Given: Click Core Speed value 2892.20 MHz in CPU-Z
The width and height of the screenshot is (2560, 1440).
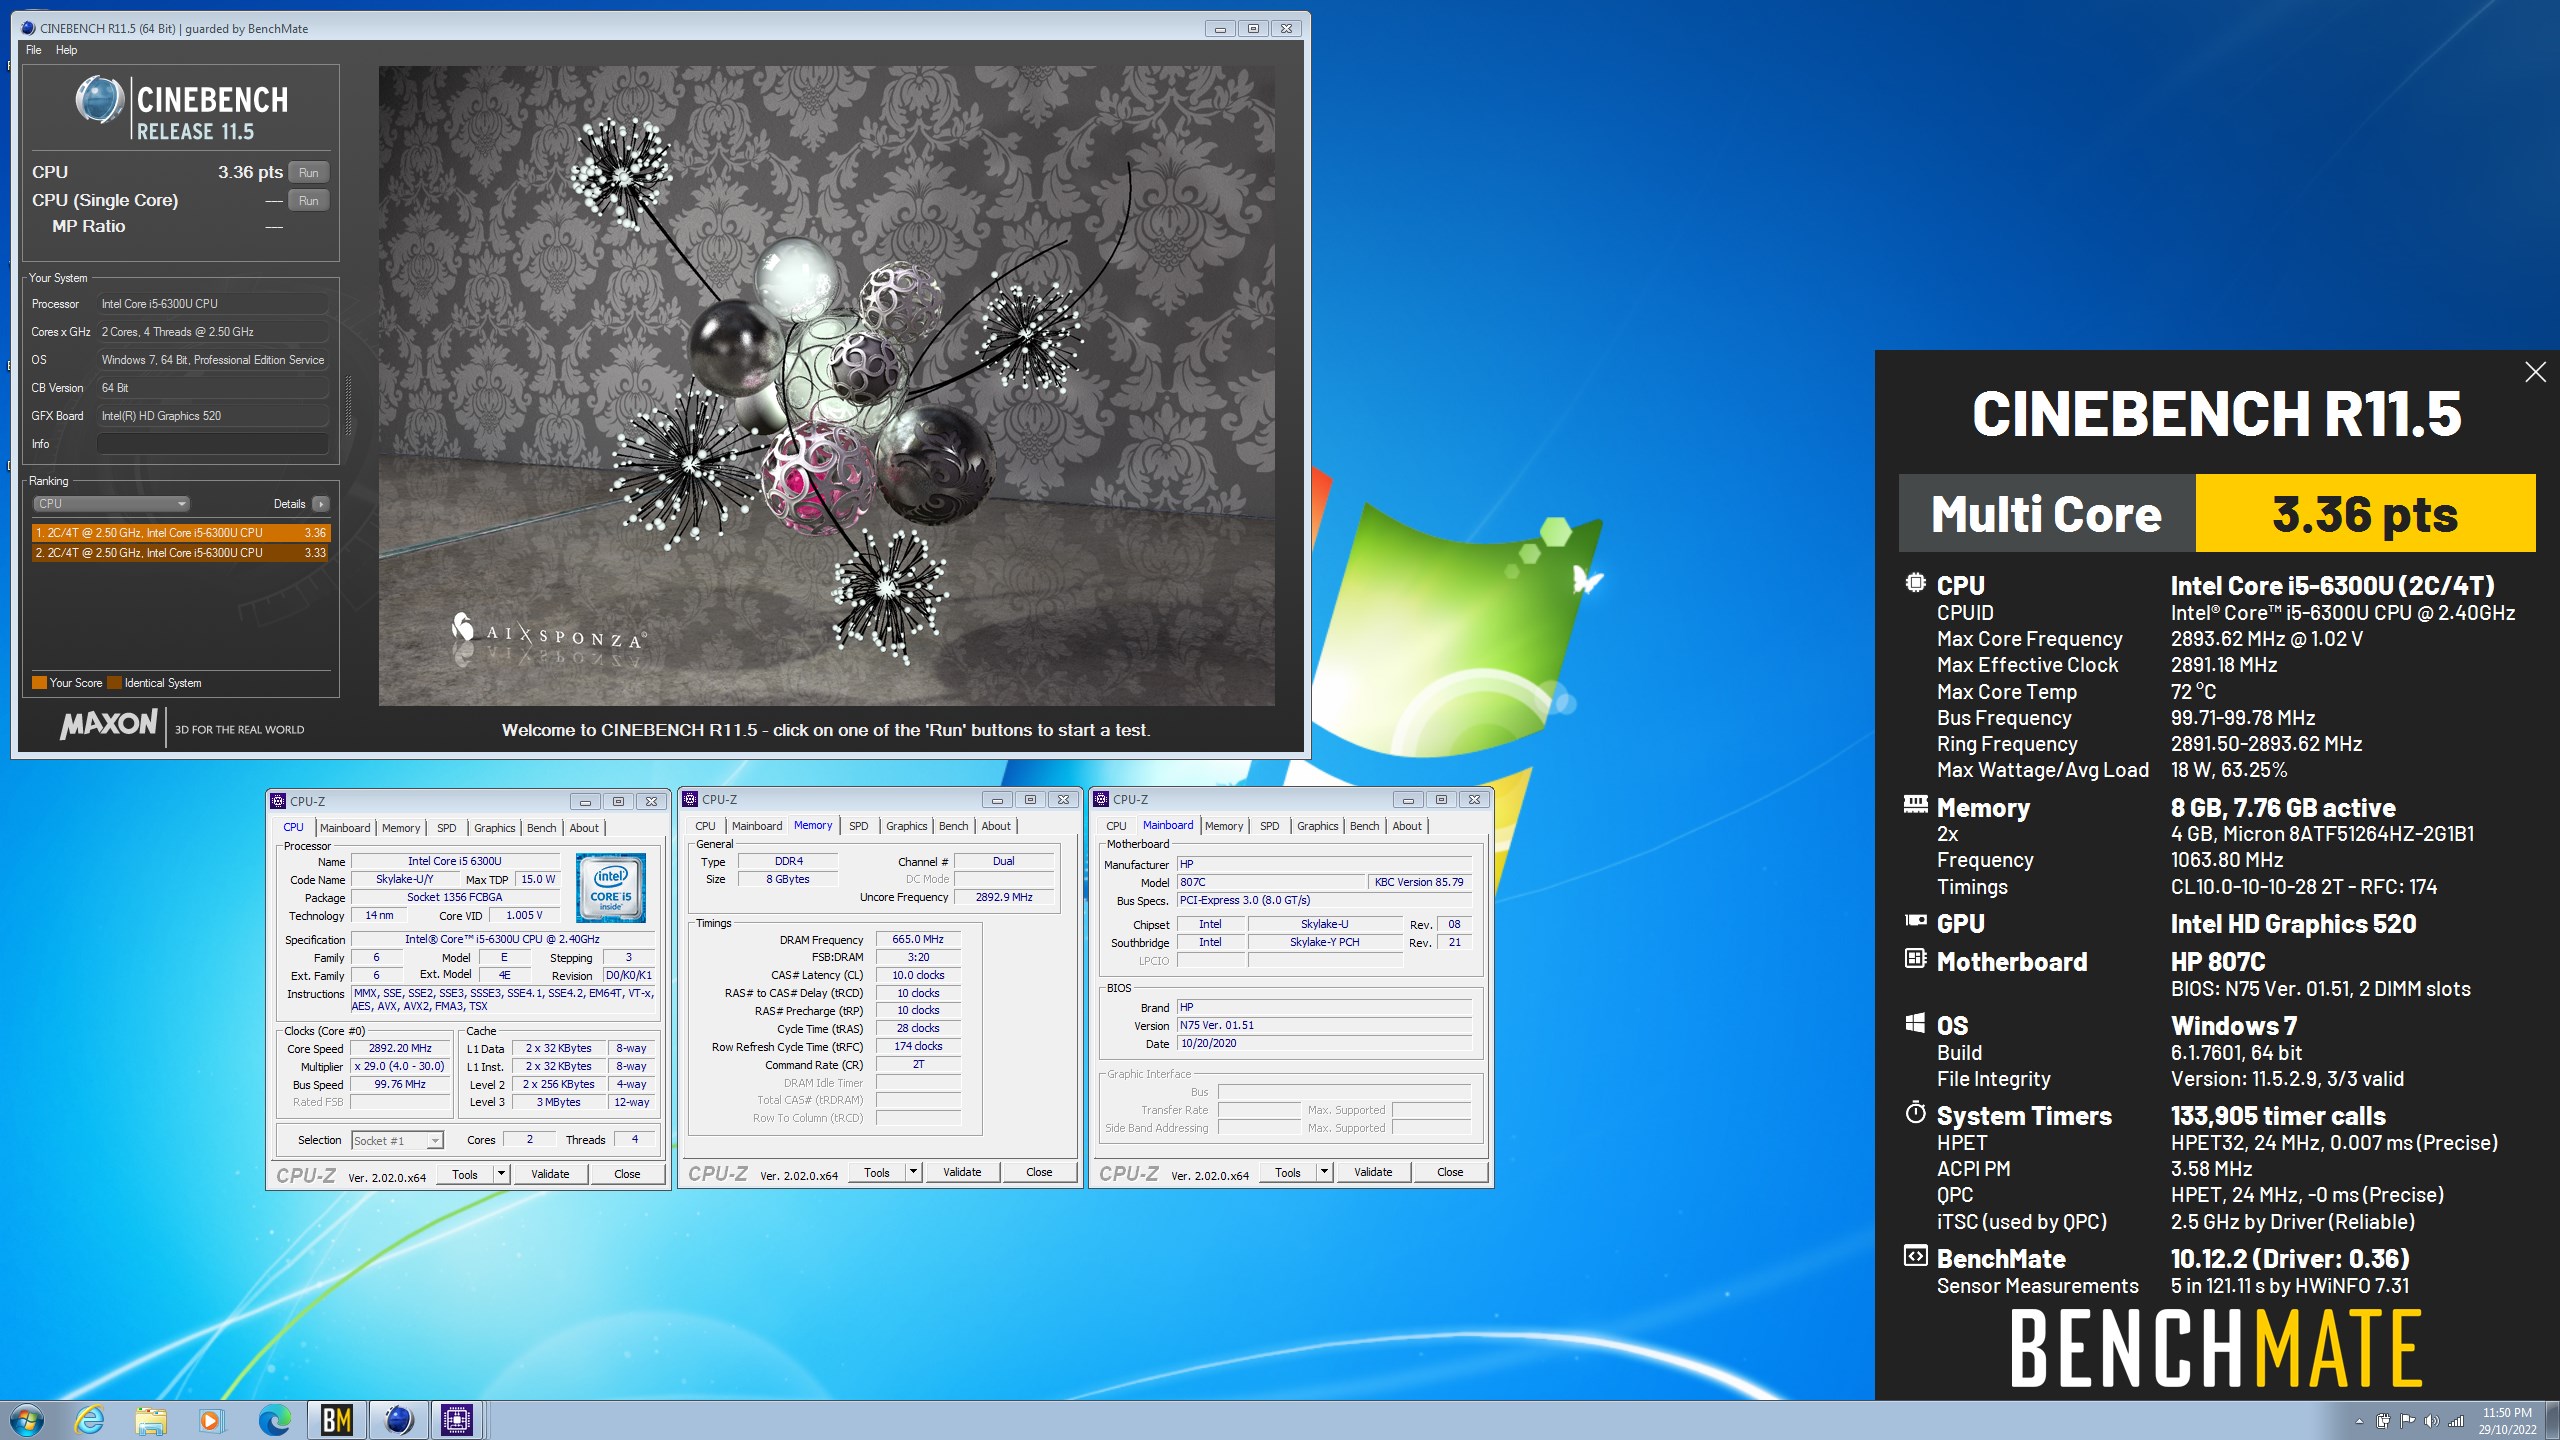Looking at the screenshot, I should tap(400, 1049).
